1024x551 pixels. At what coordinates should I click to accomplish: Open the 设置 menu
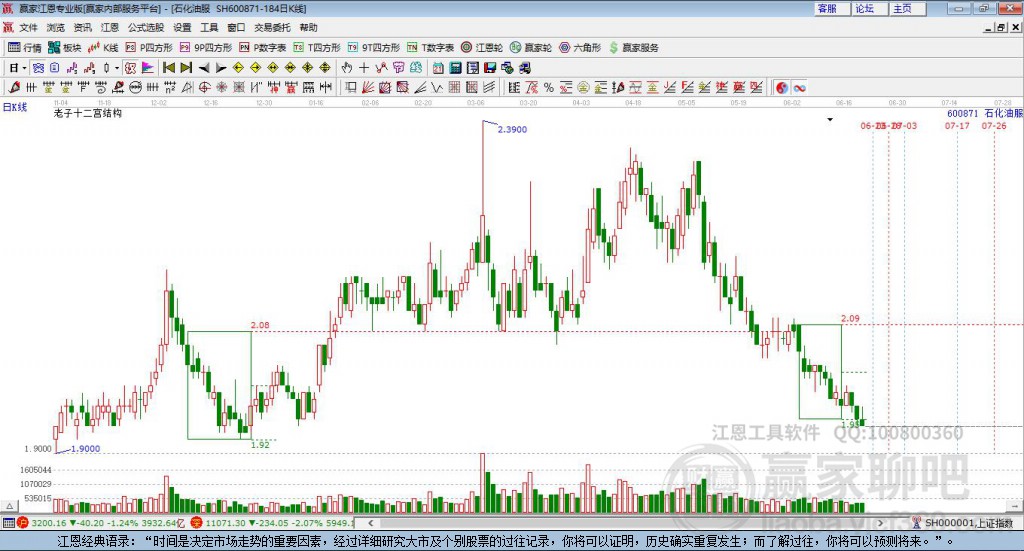(x=182, y=27)
